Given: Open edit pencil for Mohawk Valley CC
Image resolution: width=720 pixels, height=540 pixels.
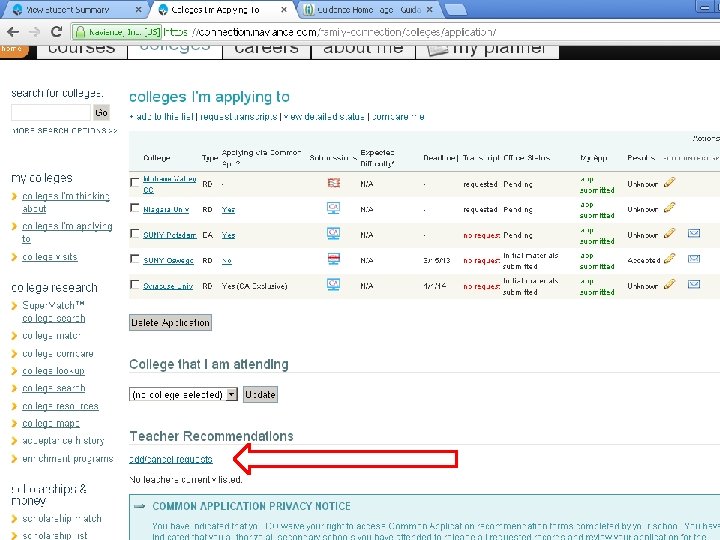Looking at the screenshot, I should coord(669,182).
